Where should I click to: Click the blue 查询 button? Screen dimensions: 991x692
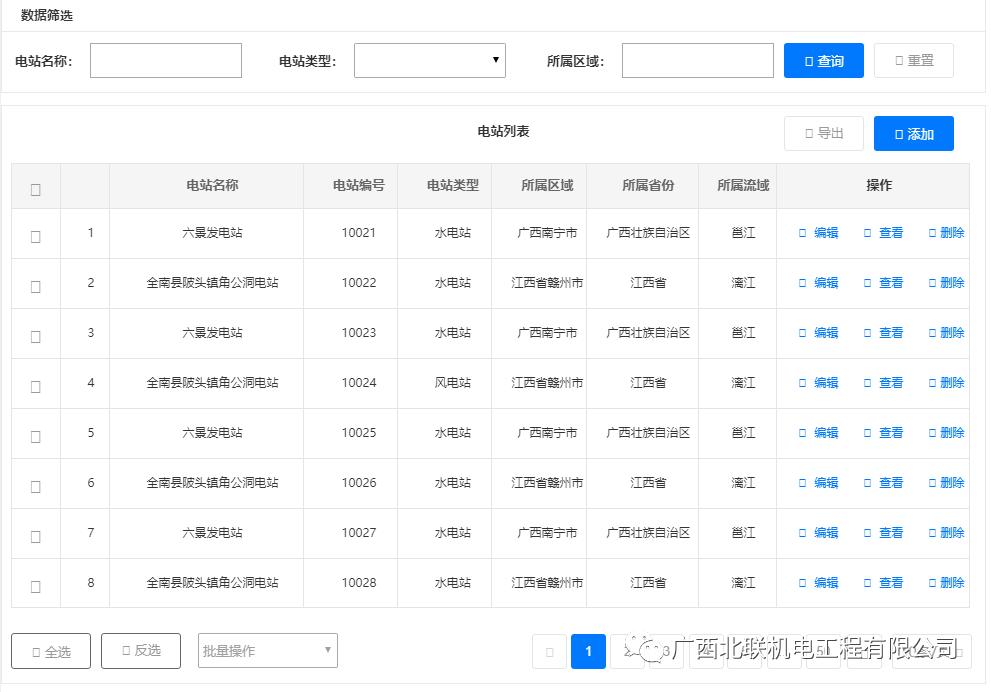tap(823, 61)
